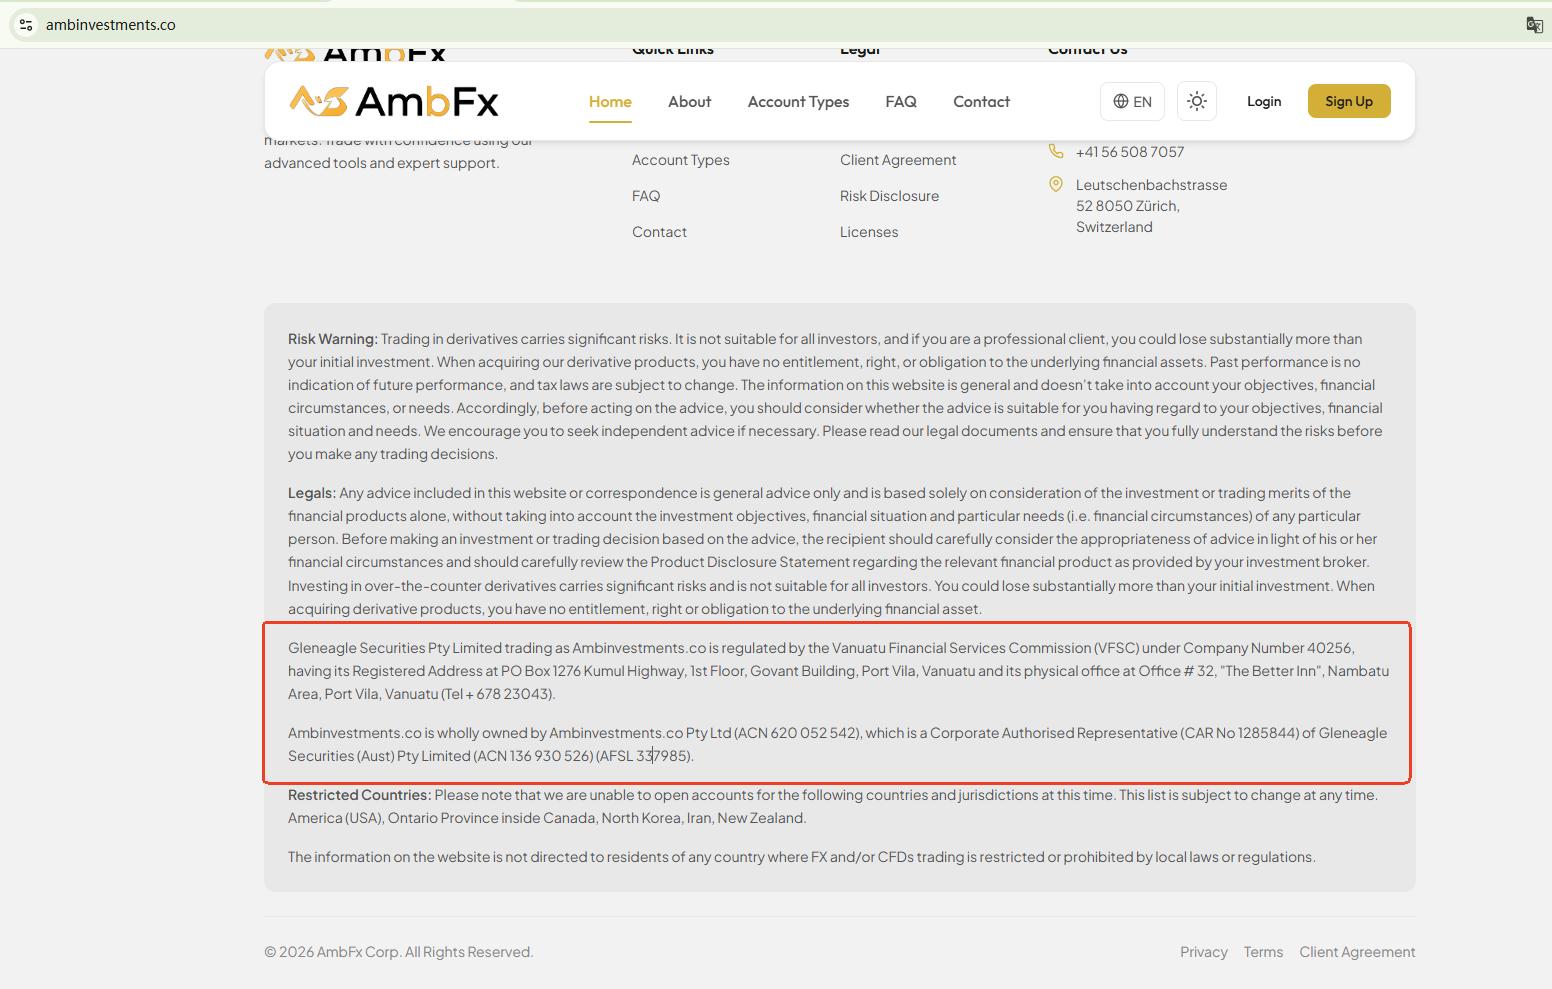
Task: Toggle the light/dark theme sun icon
Action: click(x=1197, y=101)
